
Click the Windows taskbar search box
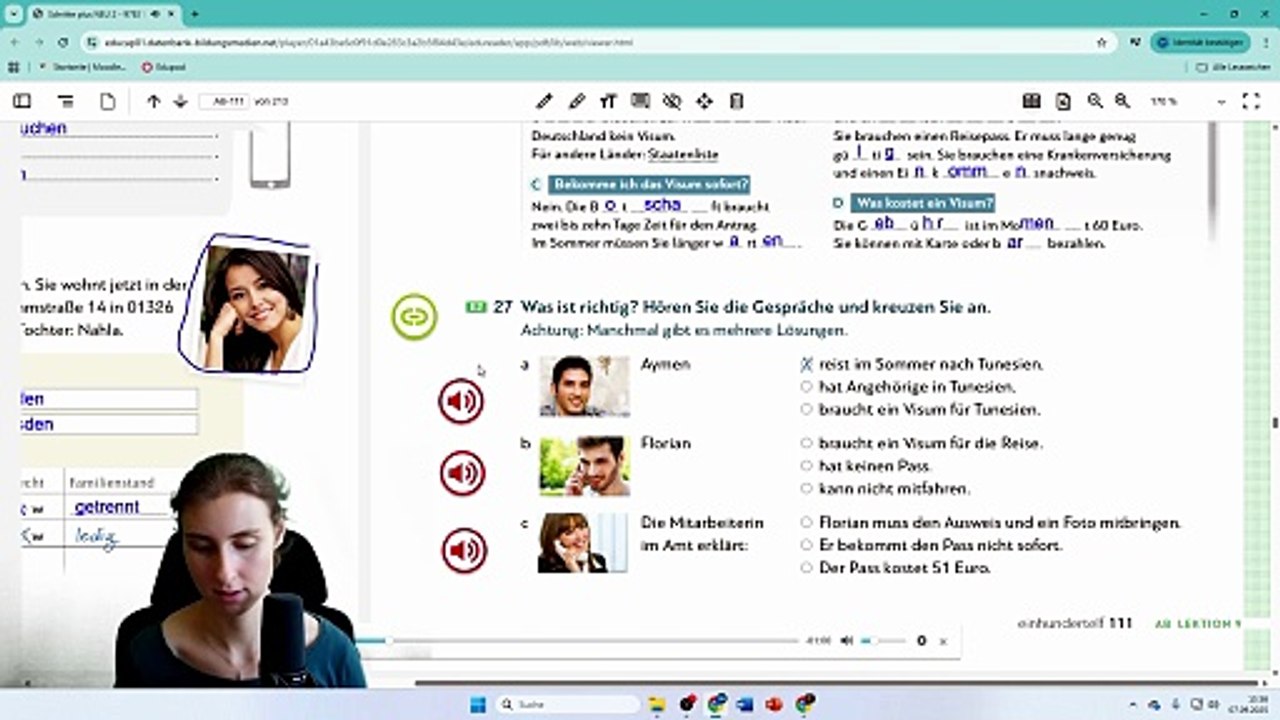(x=567, y=704)
